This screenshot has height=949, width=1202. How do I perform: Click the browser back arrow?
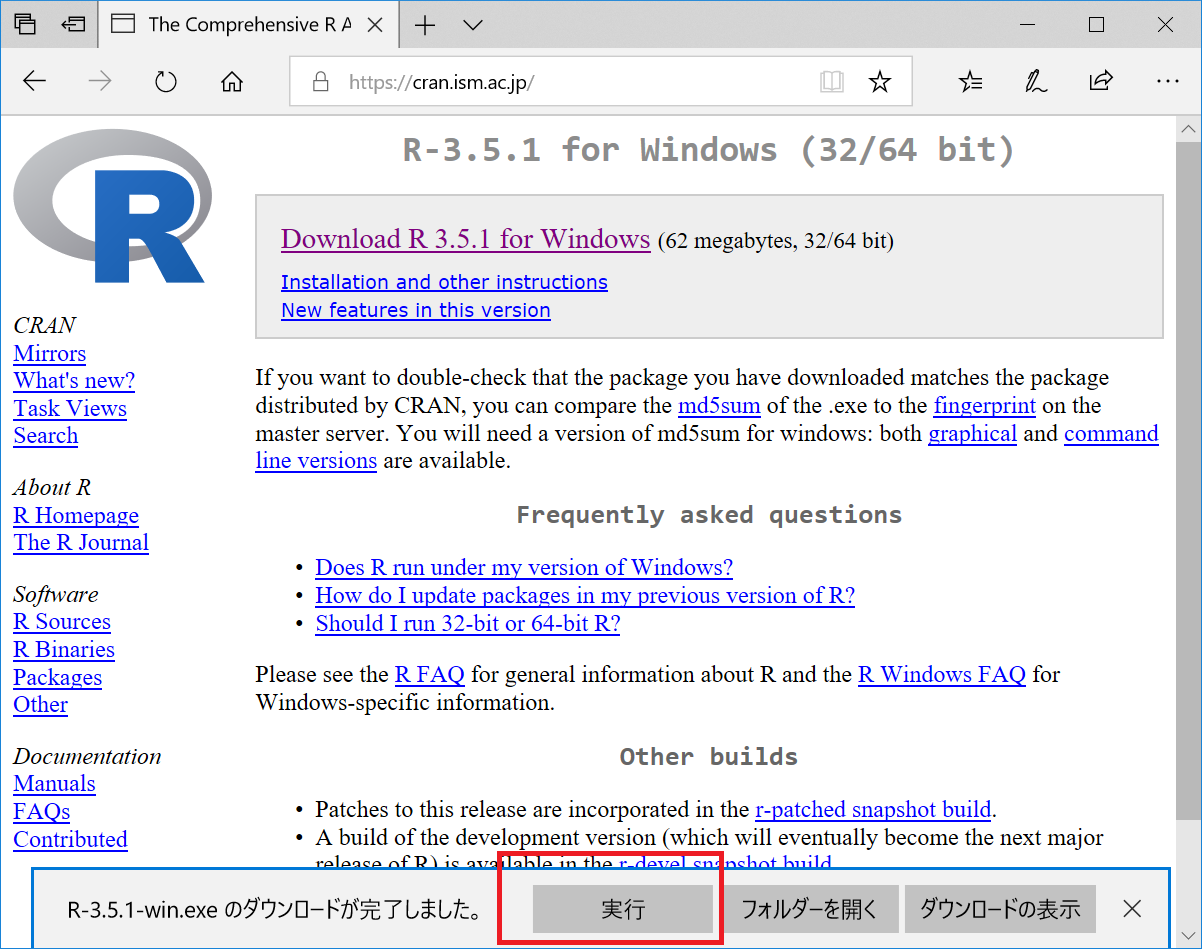(35, 82)
